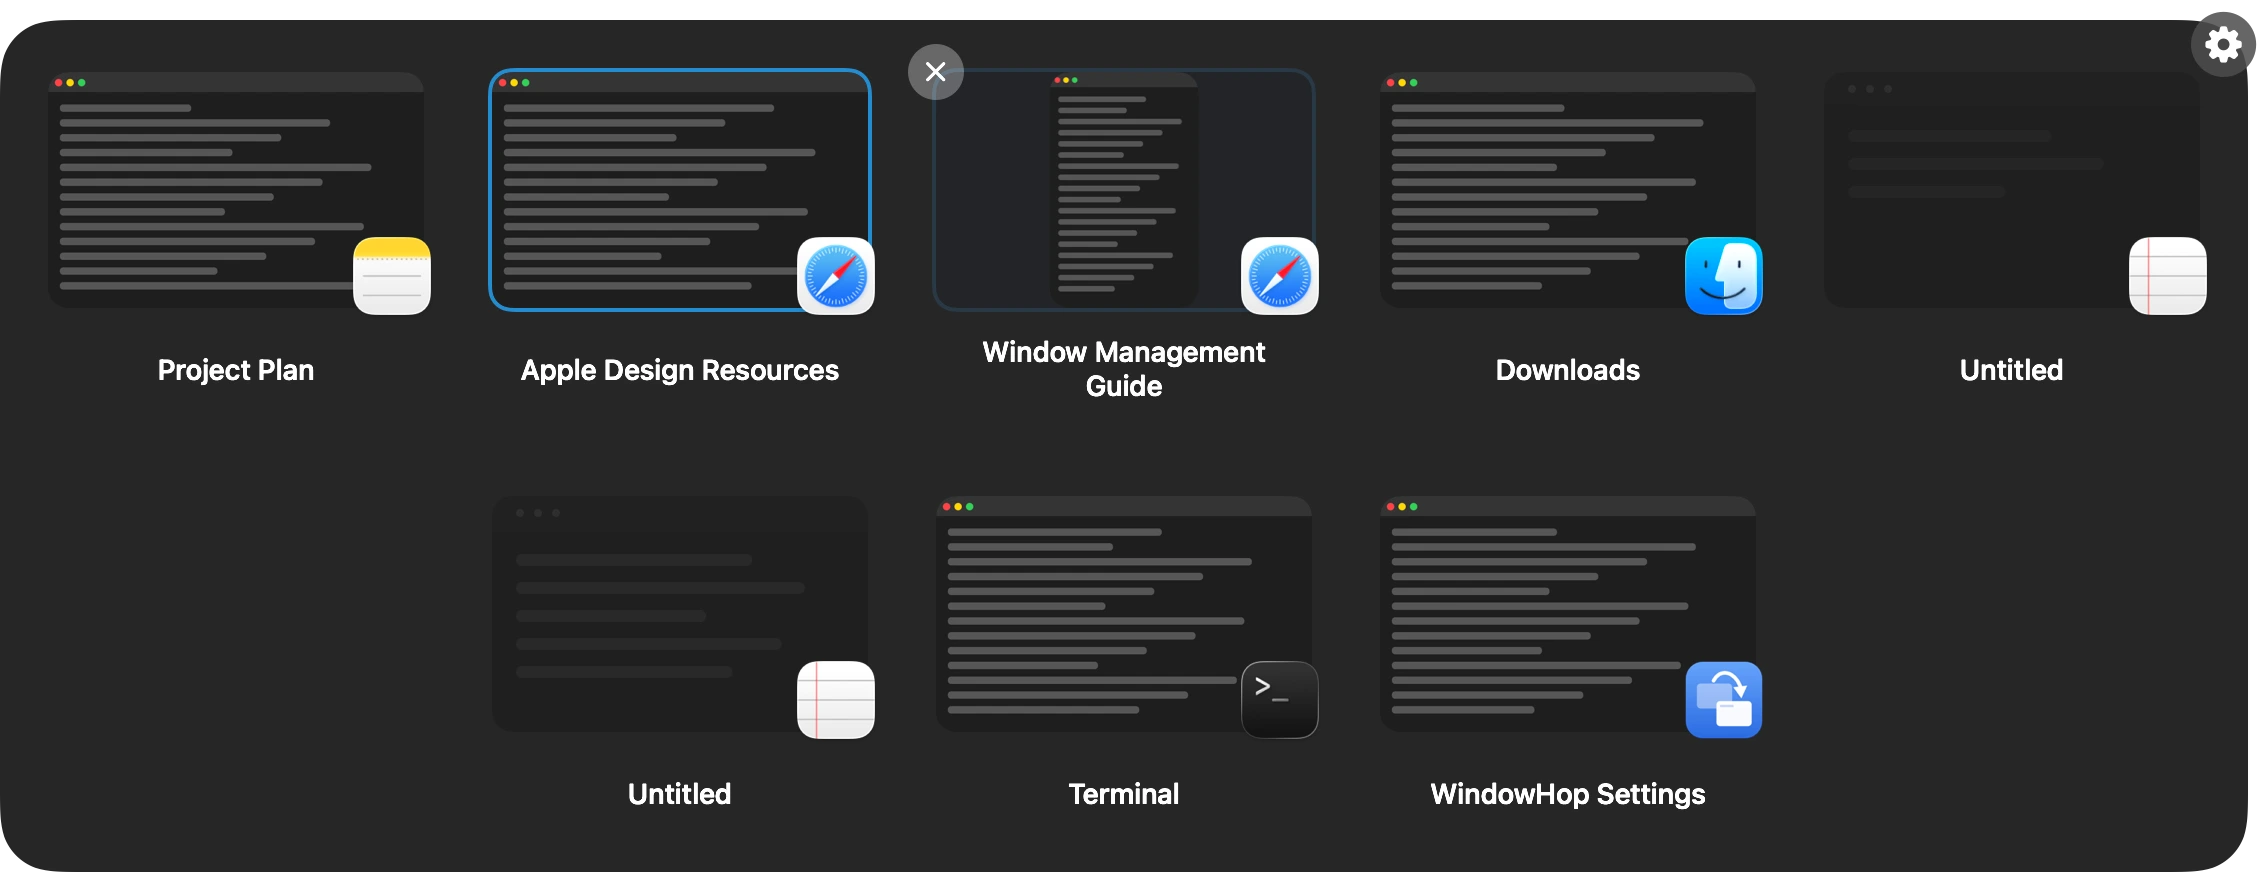Click the Finder icon on Downloads
This screenshot has height=872, width=2268.
[x=1724, y=276]
